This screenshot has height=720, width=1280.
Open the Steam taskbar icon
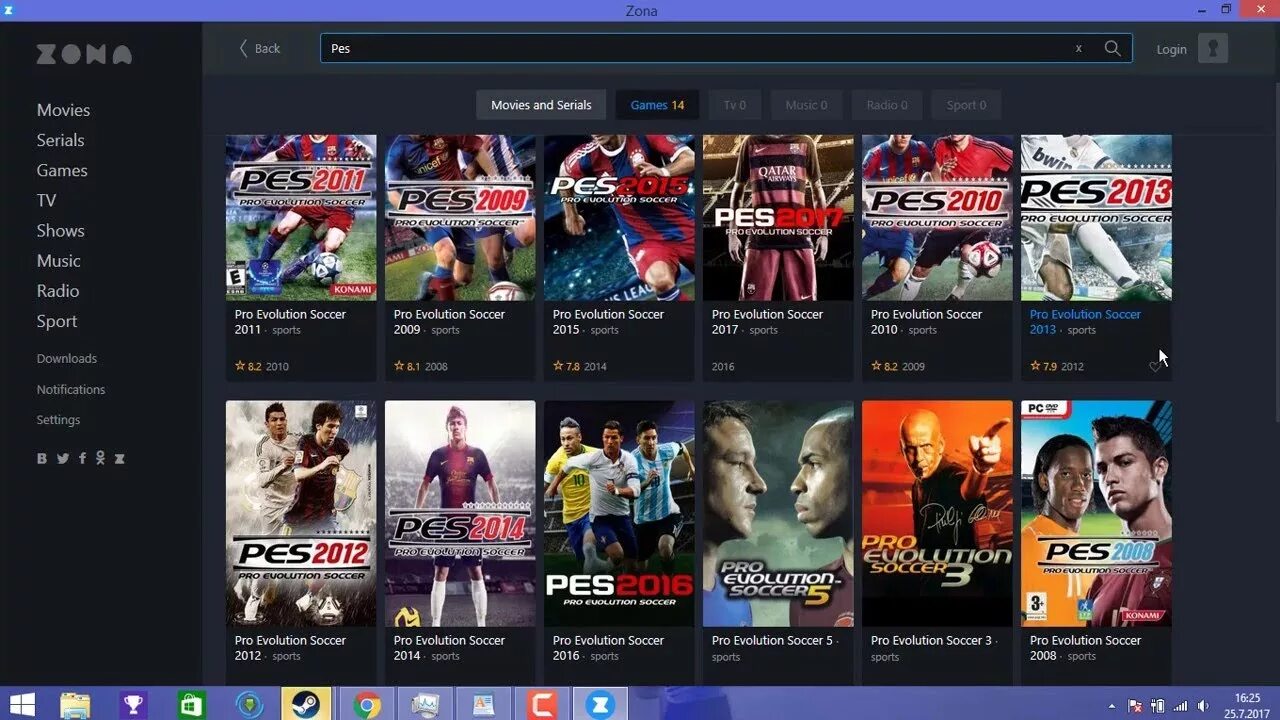pos(306,705)
